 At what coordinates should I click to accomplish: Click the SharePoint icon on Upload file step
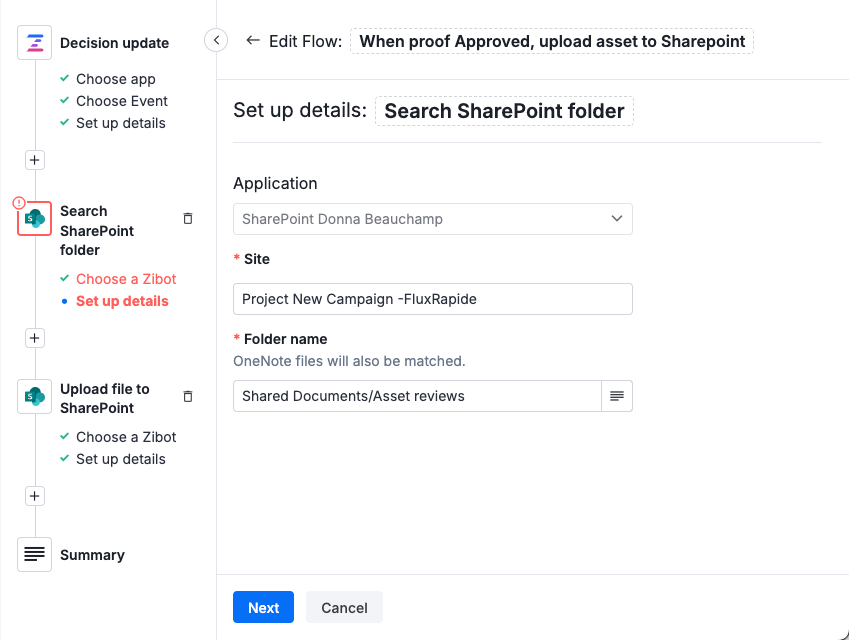point(34,396)
